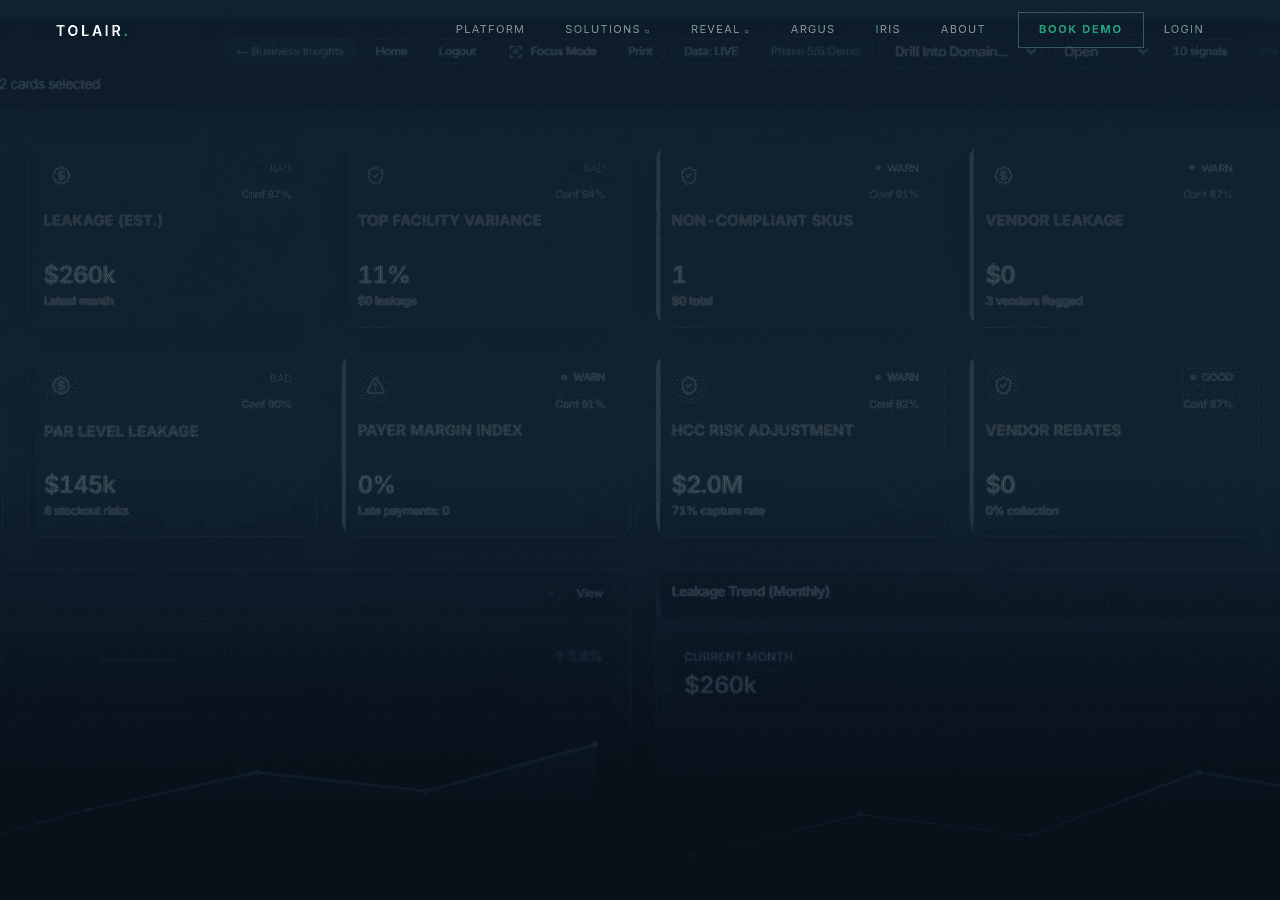Select the PAYER MARGIN INDEX card title
Image resolution: width=1280 pixels, height=900 pixels.
pos(440,430)
